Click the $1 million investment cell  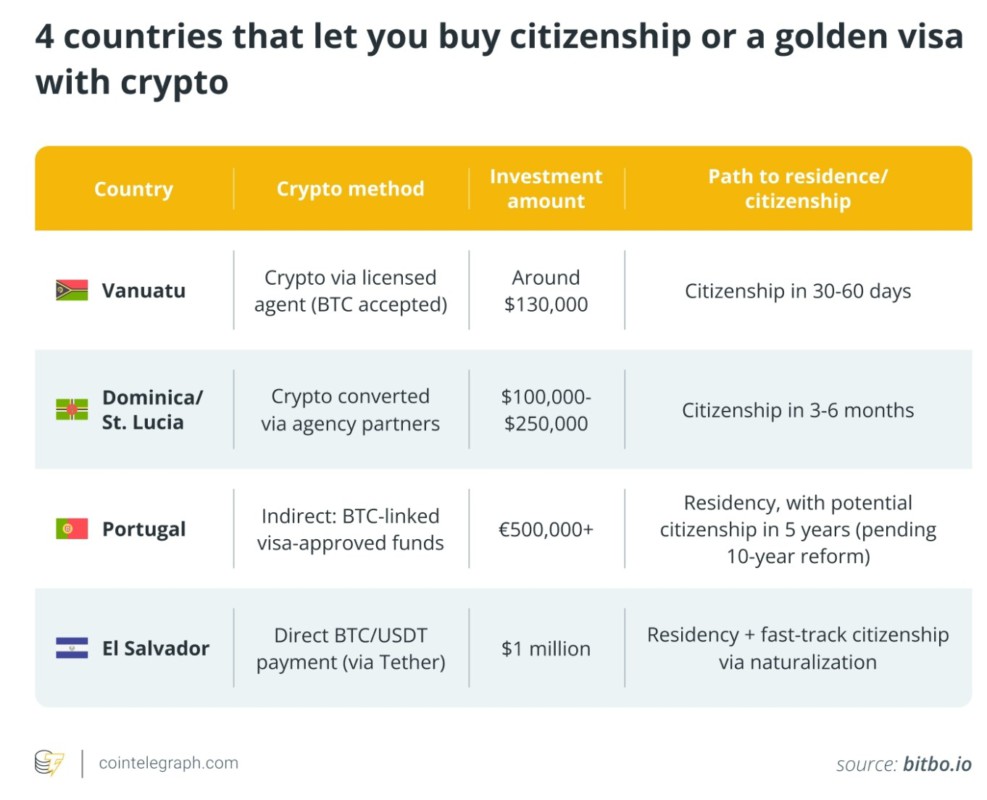(x=546, y=648)
